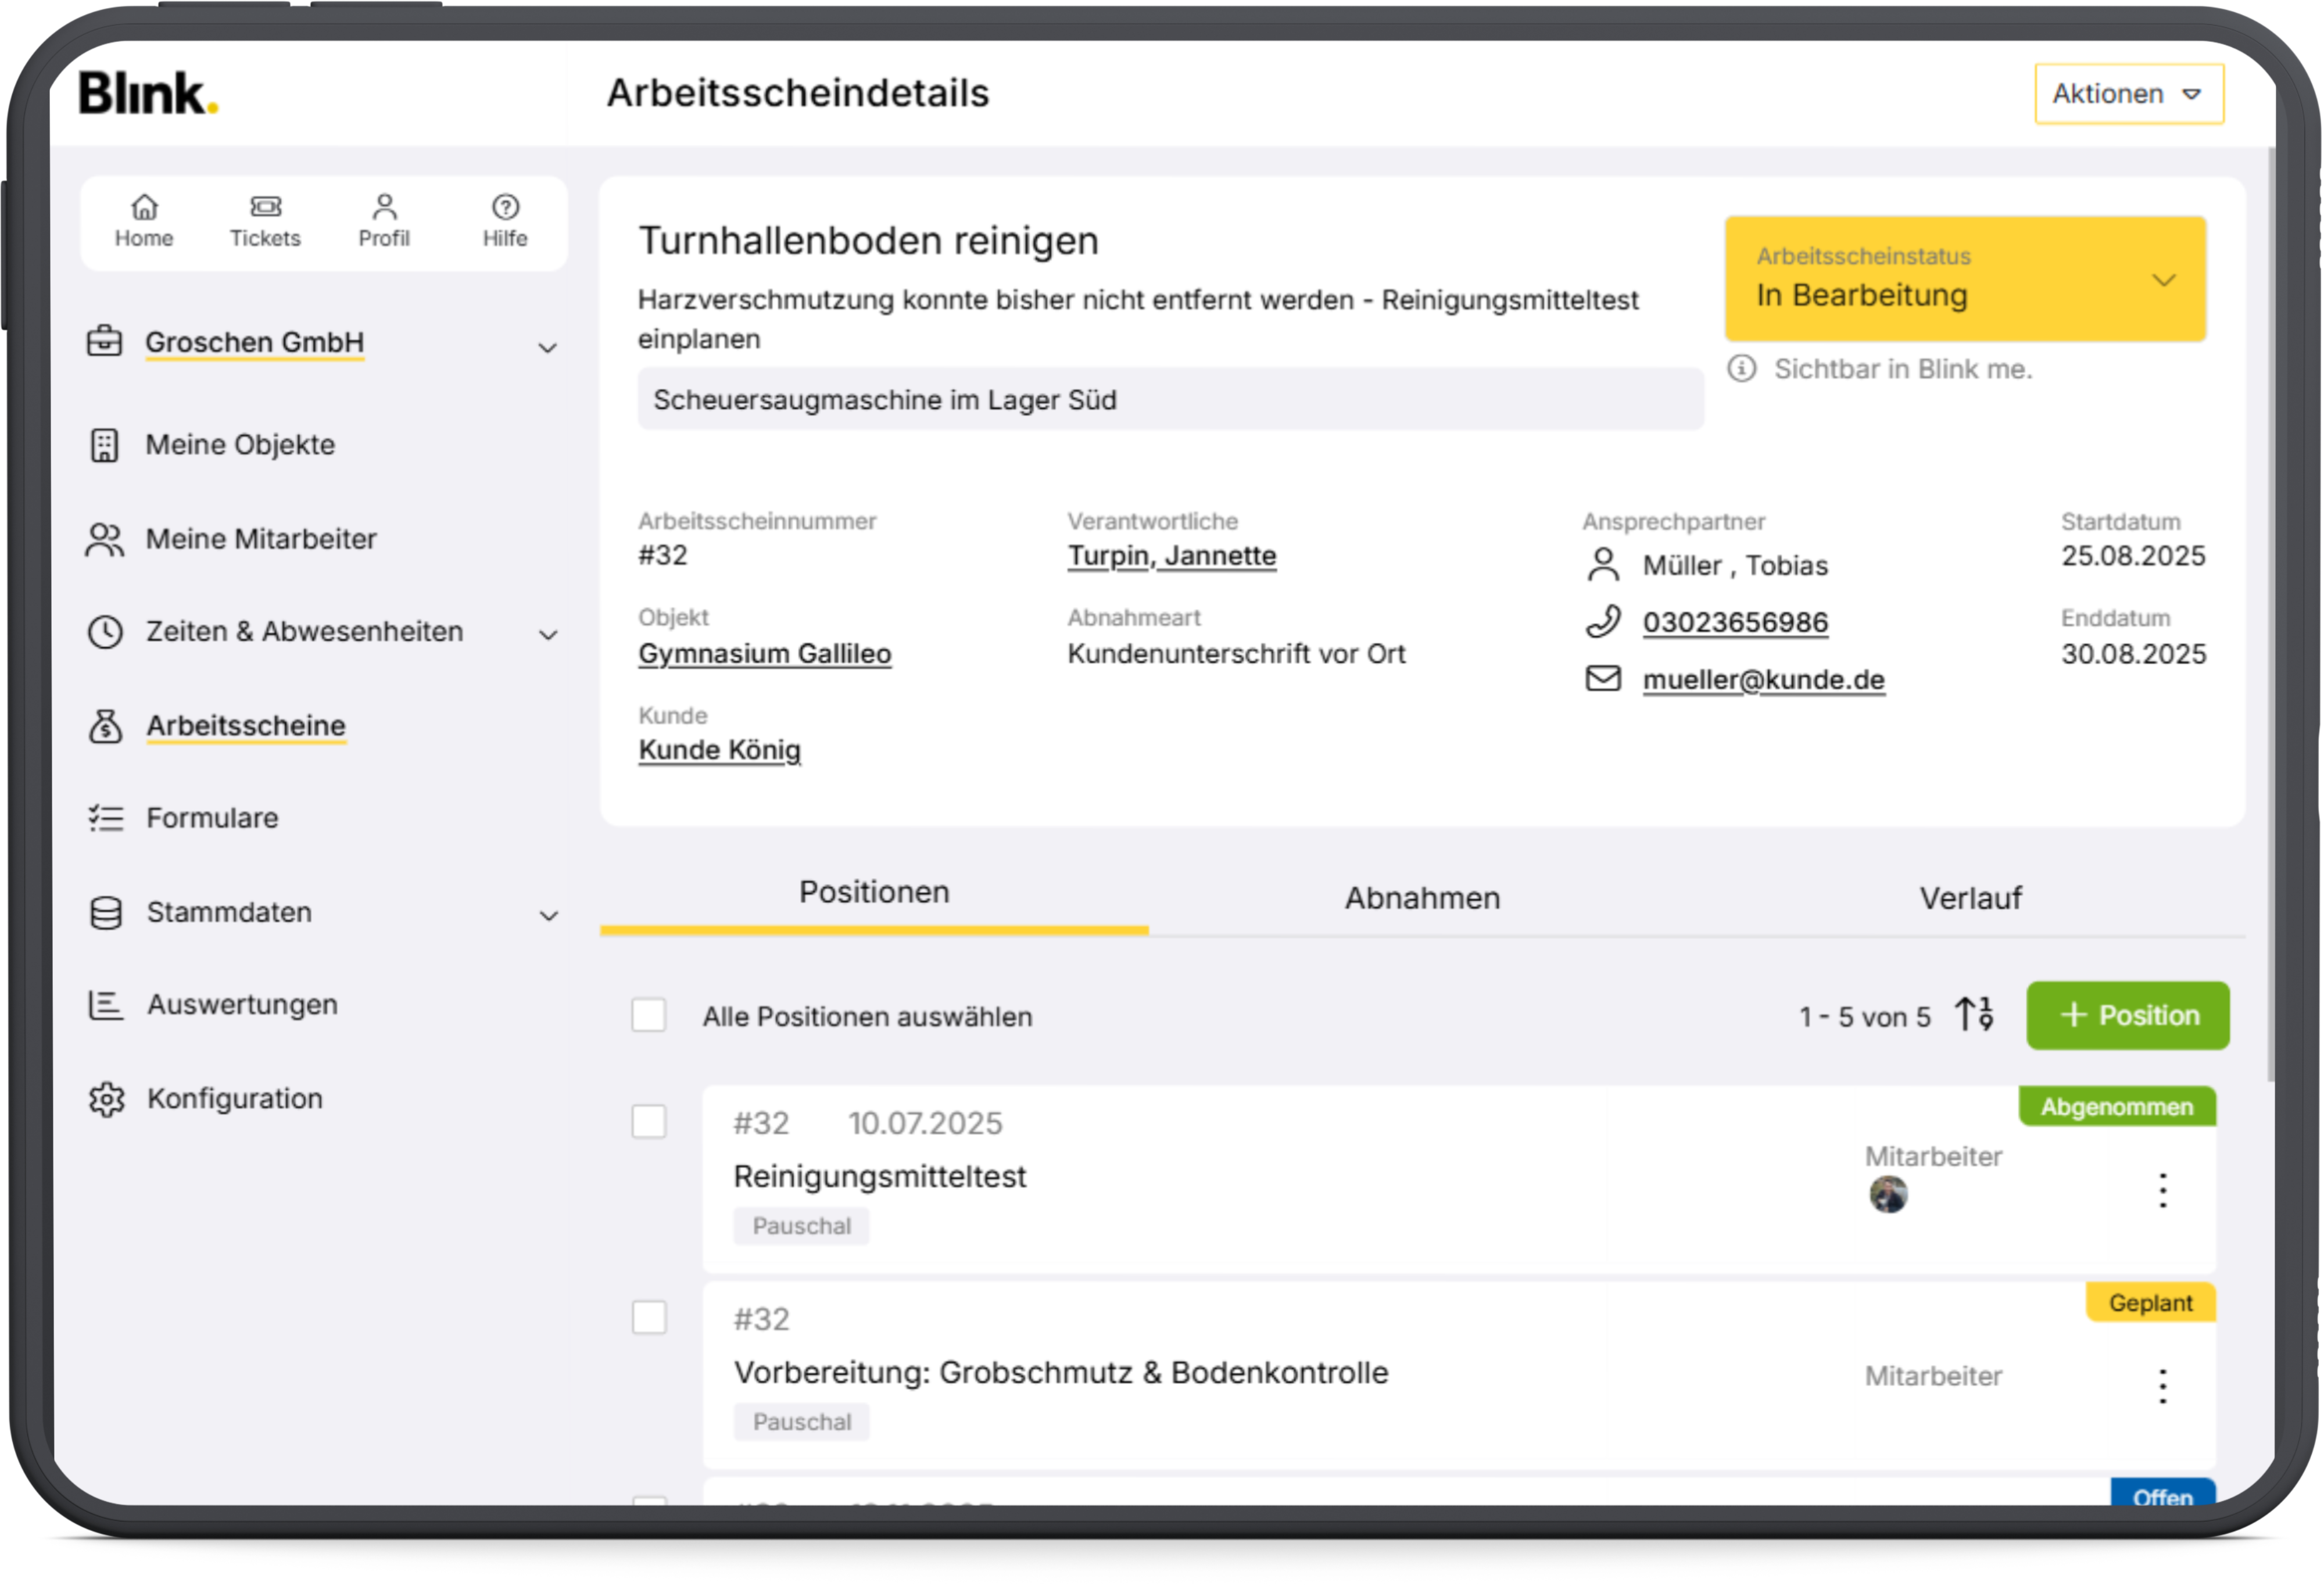Open the Home icon in top navigation
The height and width of the screenshot is (1586, 2324).
[x=144, y=207]
